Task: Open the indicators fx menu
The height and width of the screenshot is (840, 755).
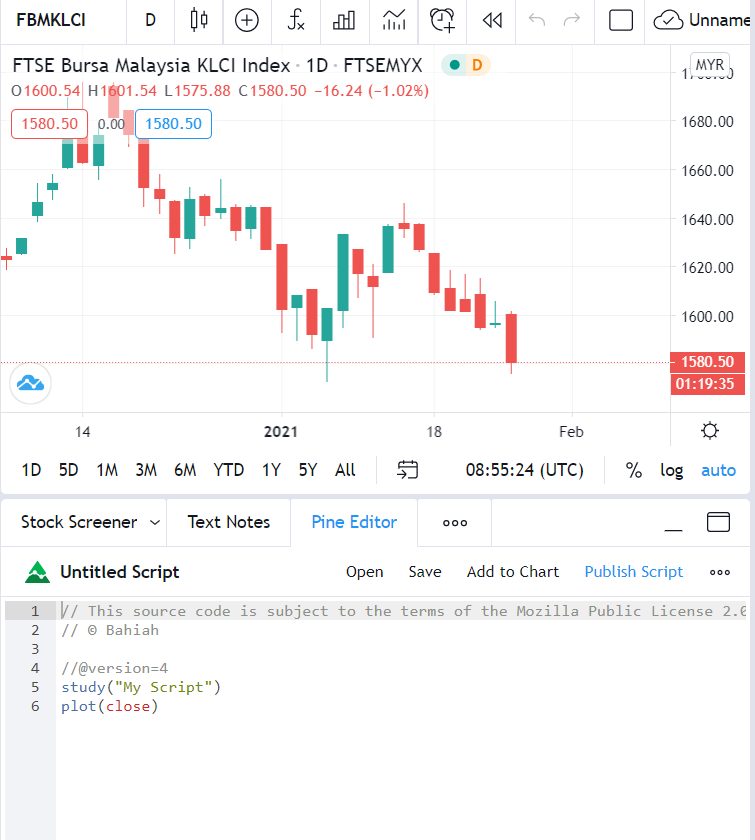Action: [295, 20]
